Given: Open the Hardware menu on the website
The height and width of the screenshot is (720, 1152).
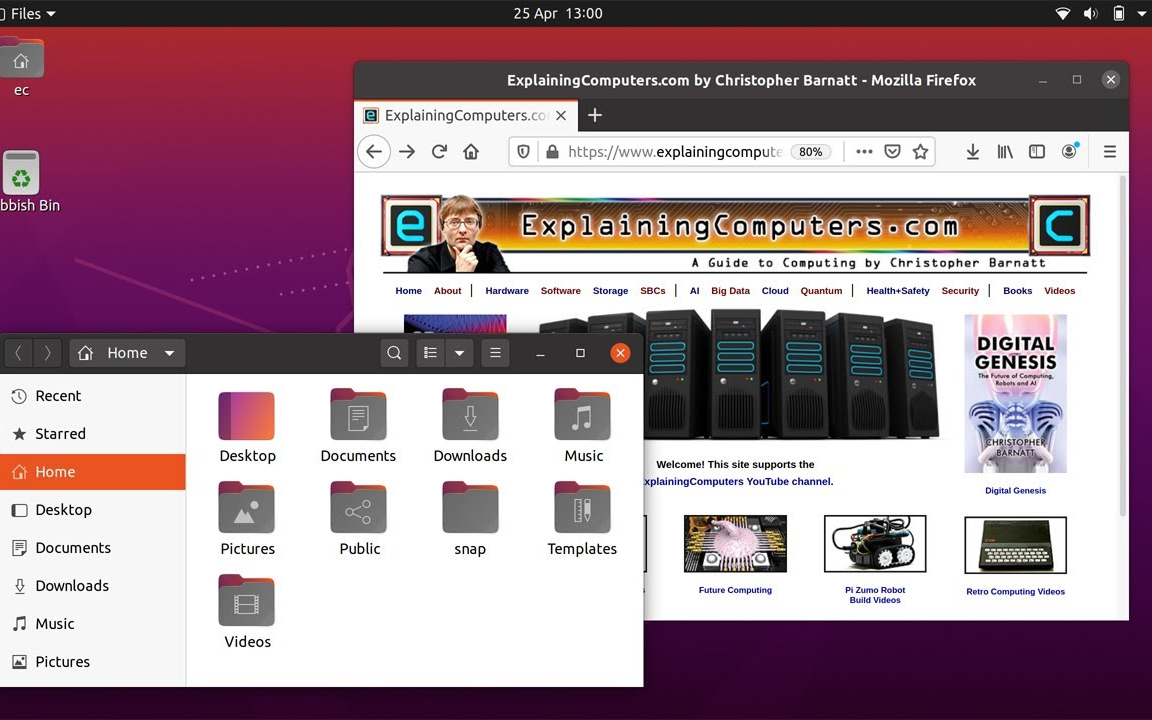Looking at the screenshot, I should (x=506, y=290).
